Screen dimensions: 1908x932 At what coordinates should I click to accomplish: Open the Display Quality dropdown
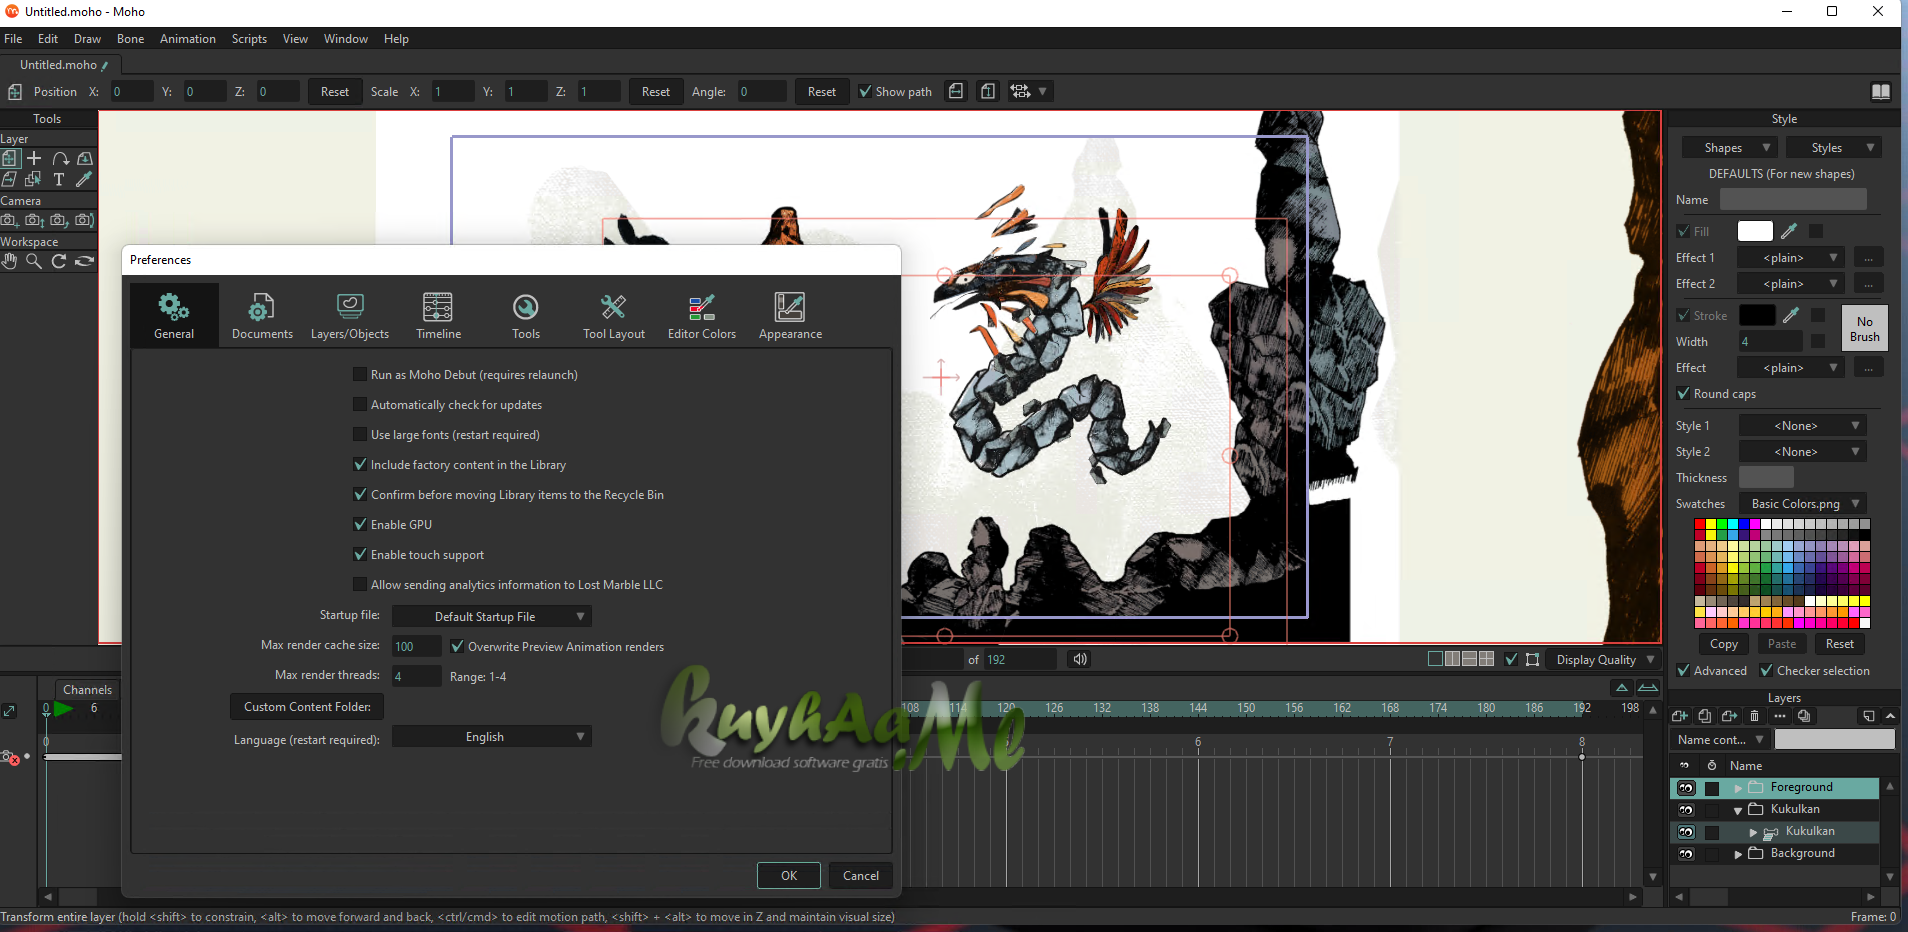coord(1604,660)
